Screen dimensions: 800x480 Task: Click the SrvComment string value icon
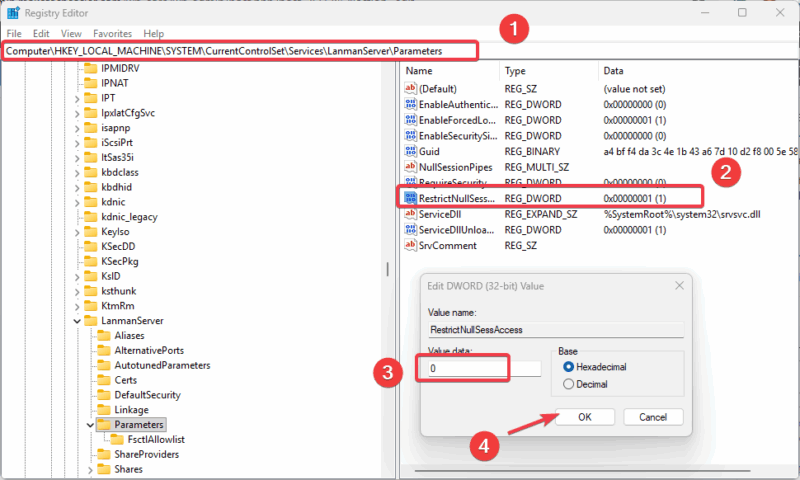tap(410, 245)
